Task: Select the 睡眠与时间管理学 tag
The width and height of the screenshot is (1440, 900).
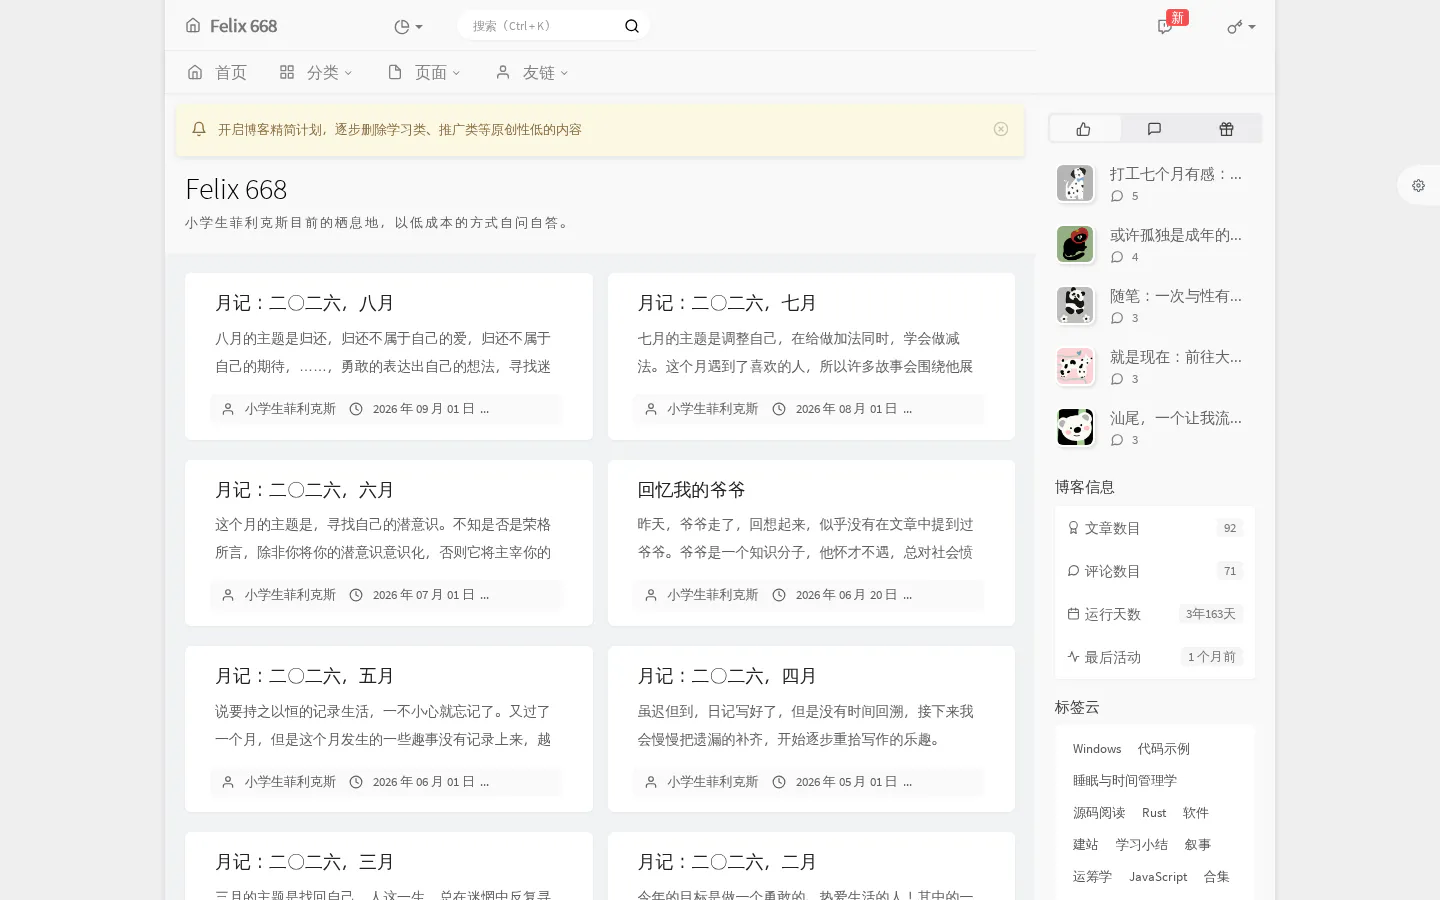Action: tap(1125, 781)
